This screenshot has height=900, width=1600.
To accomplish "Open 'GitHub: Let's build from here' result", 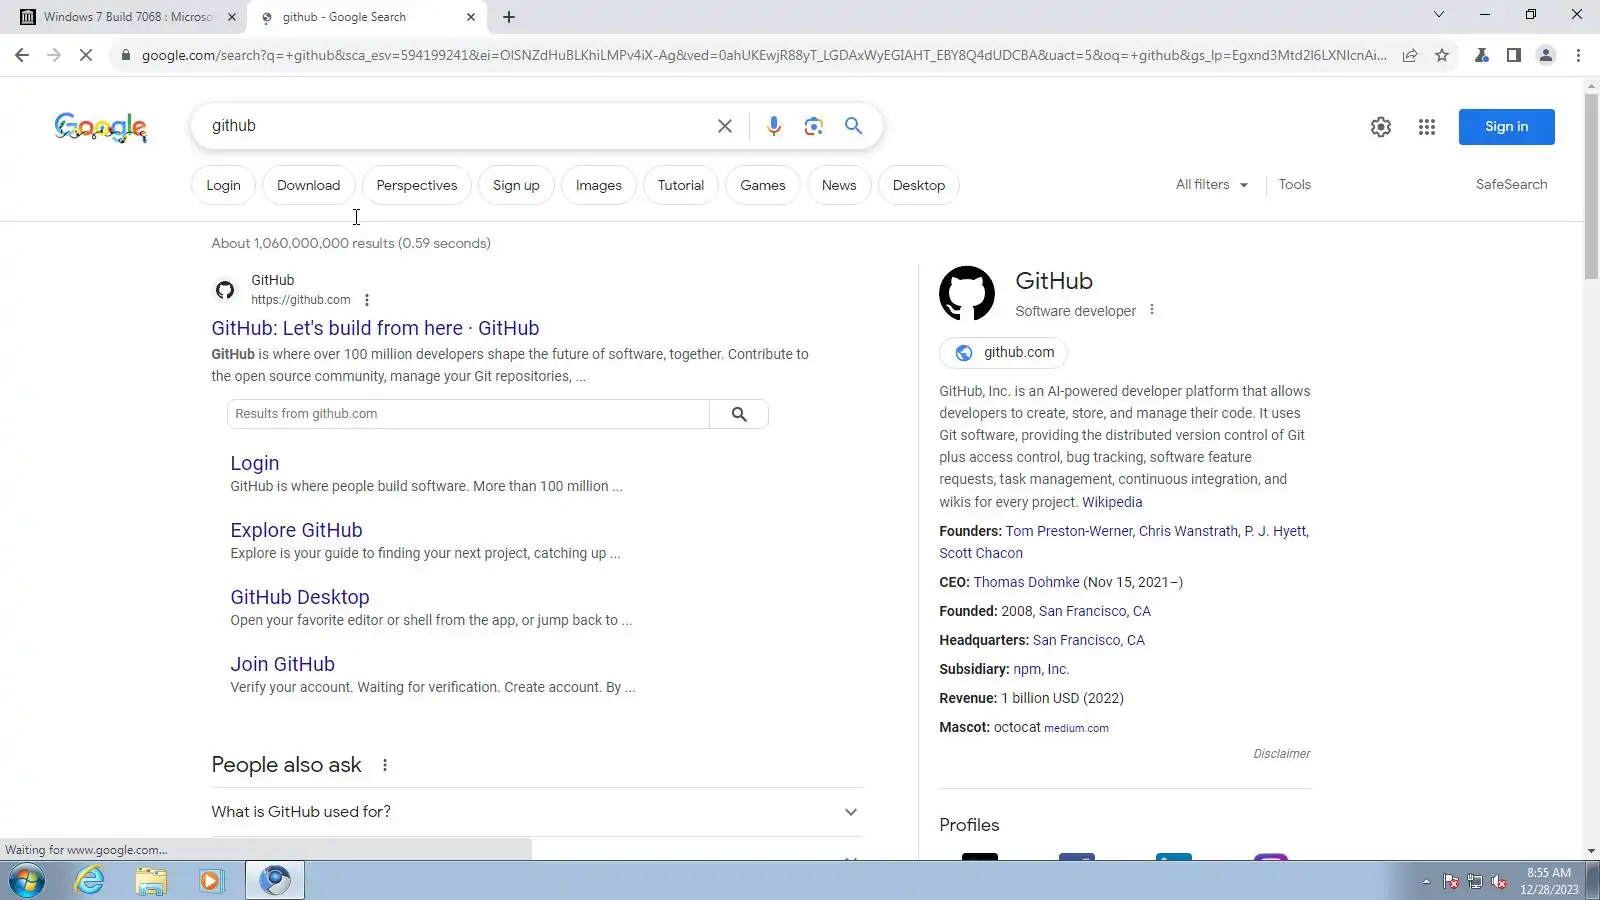I will pos(375,328).
